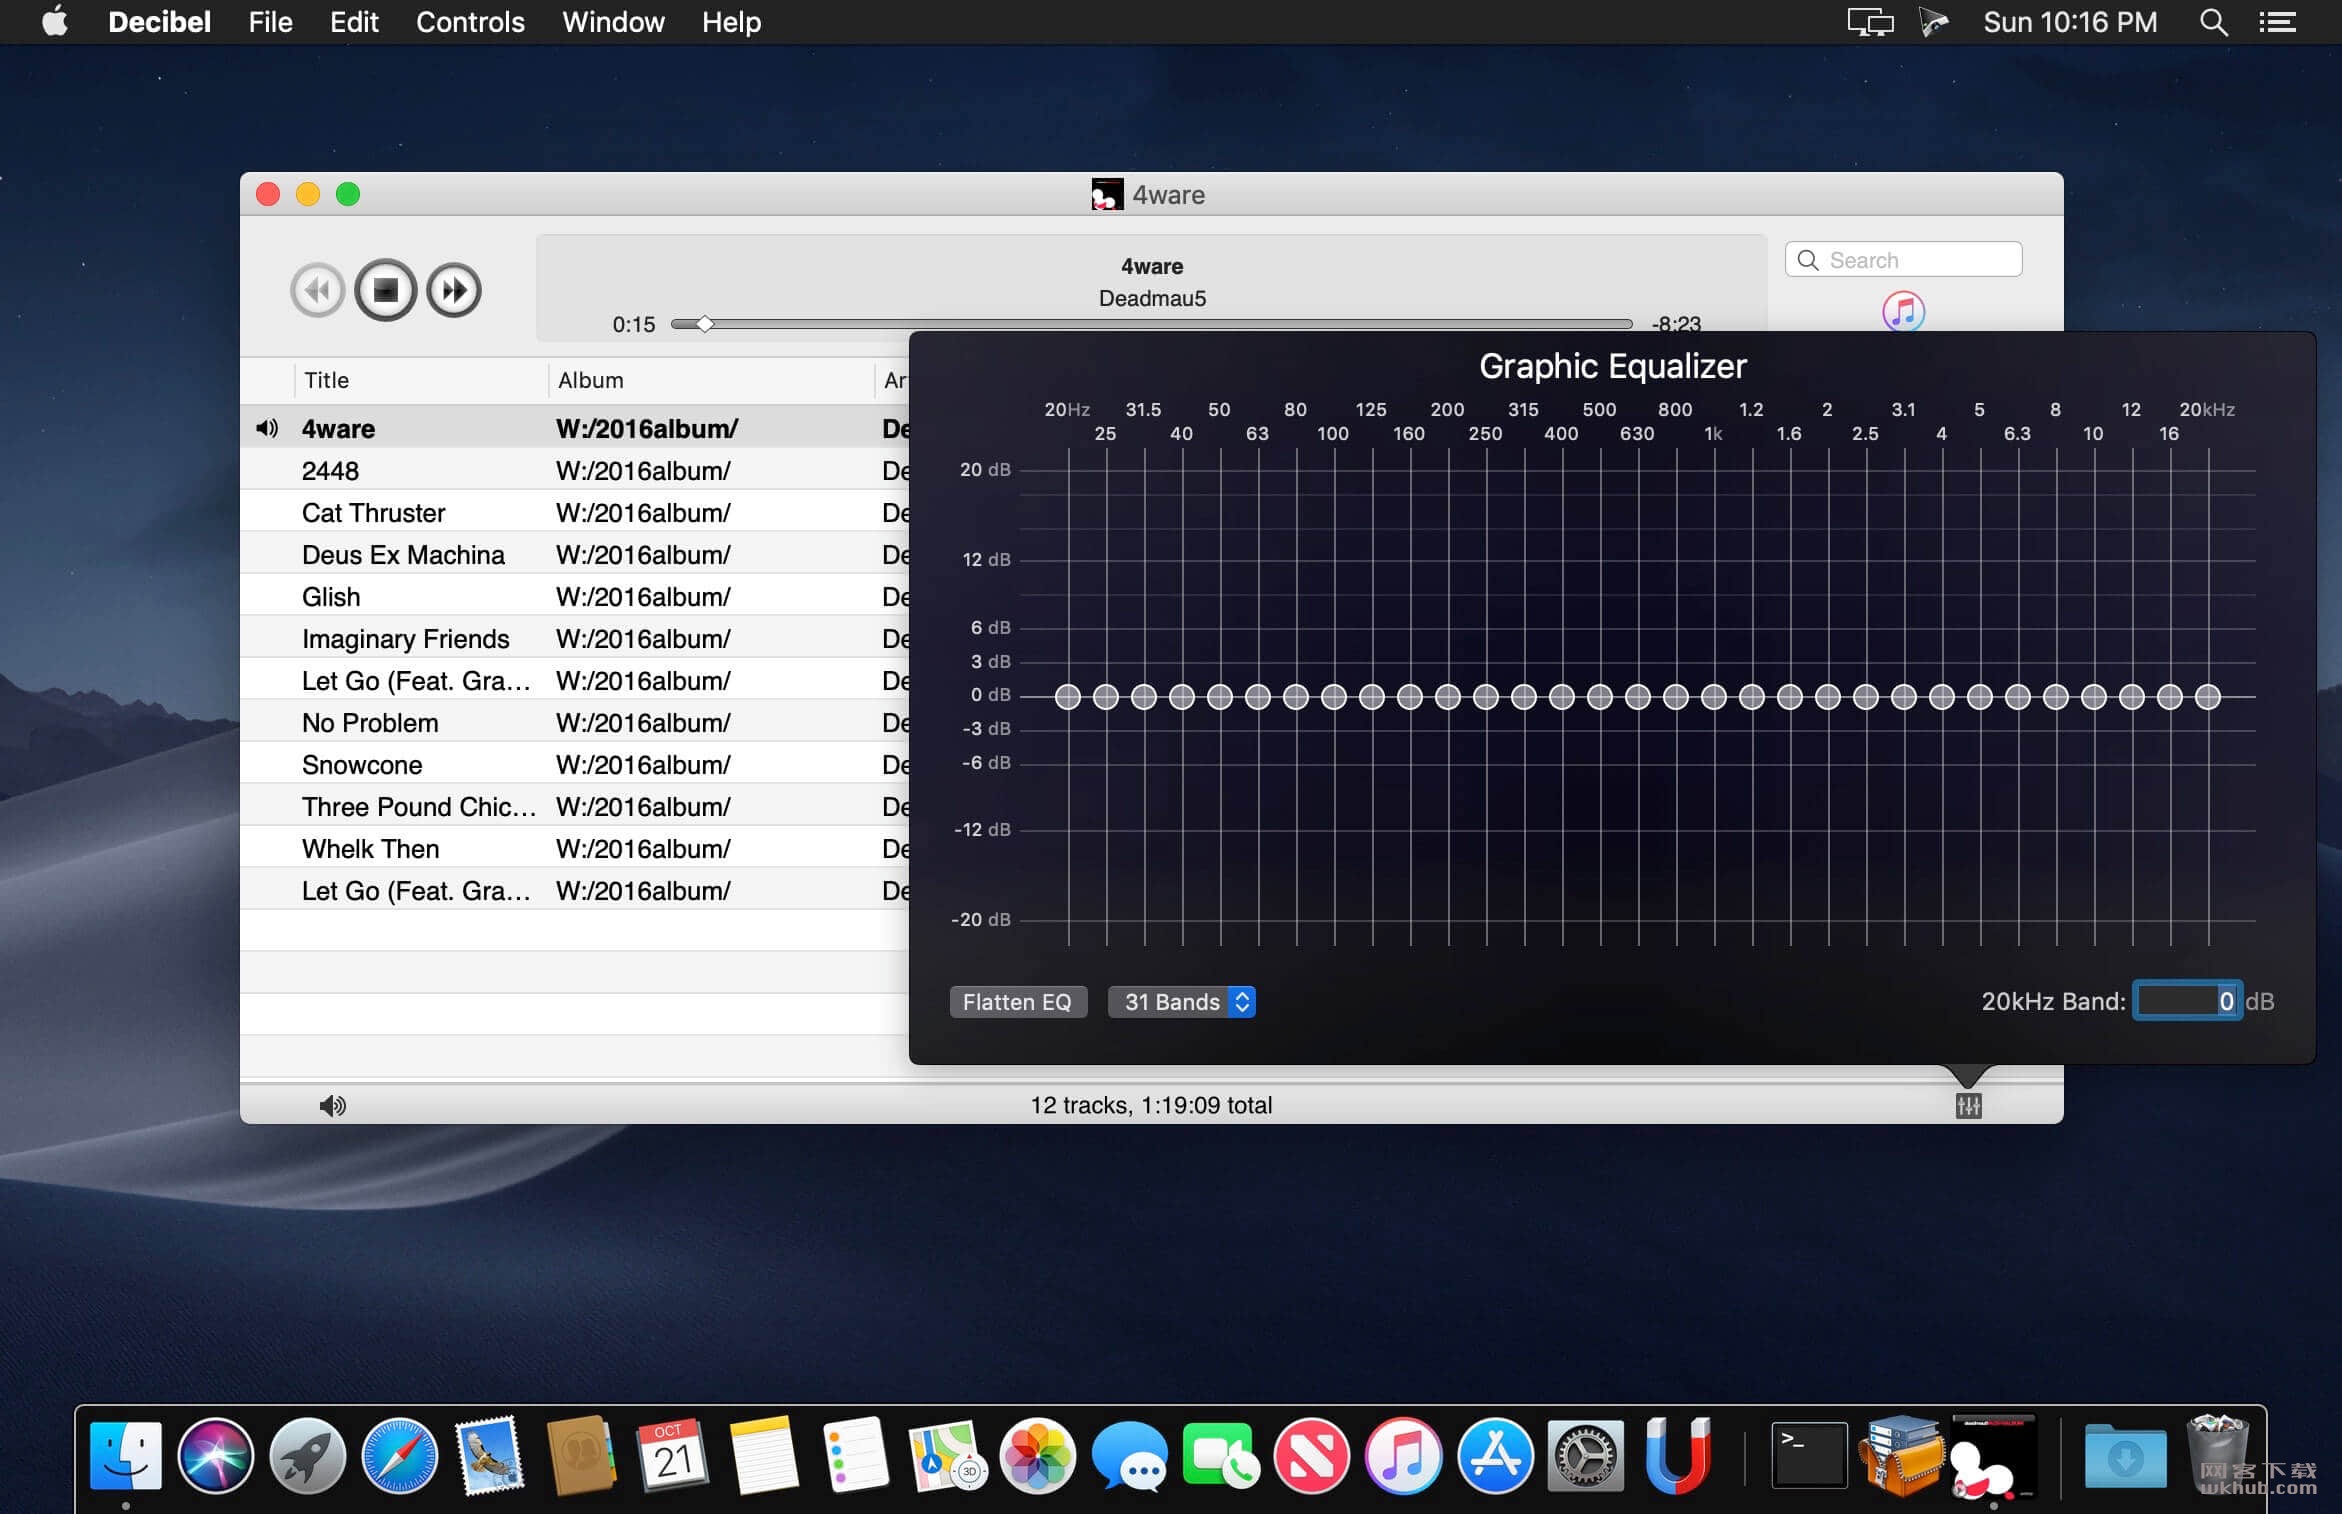Open the iTunes library music note icon

coord(1903,311)
